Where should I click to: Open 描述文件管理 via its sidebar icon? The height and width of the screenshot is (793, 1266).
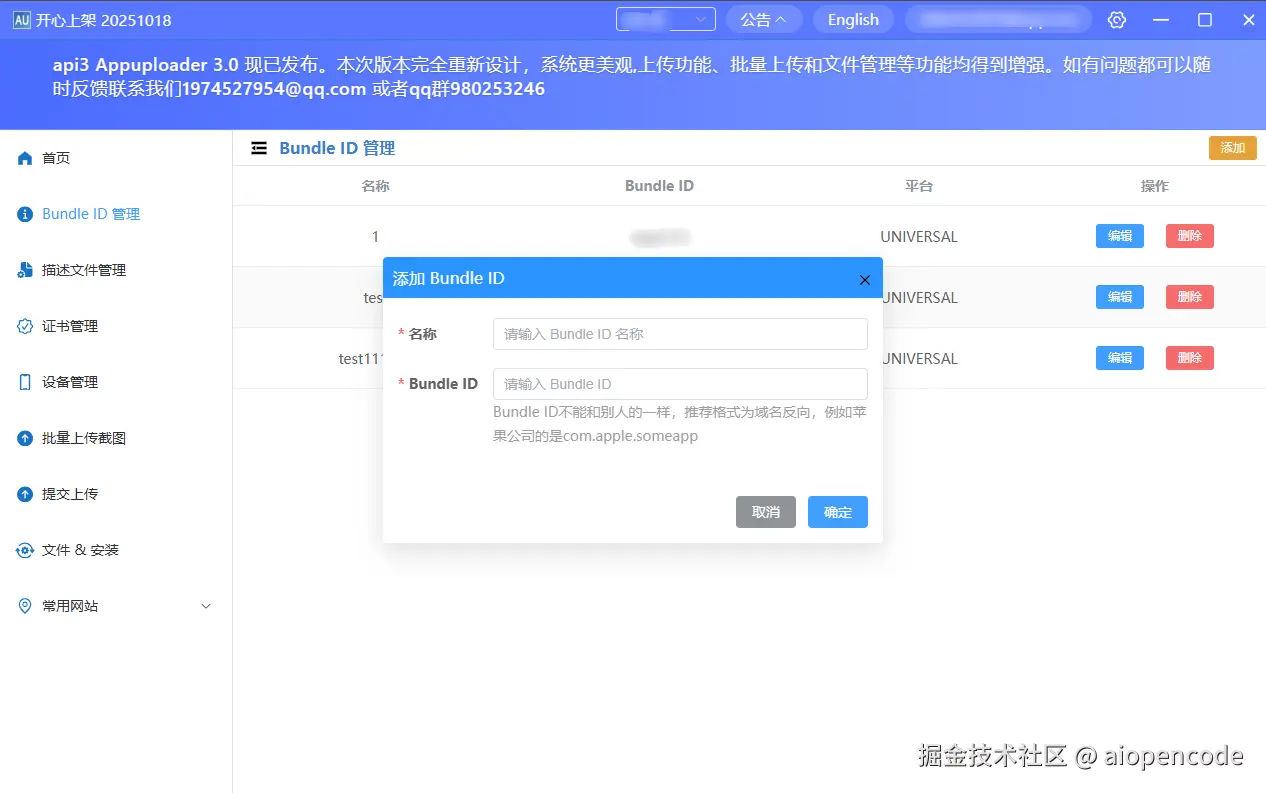(x=24, y=269)
